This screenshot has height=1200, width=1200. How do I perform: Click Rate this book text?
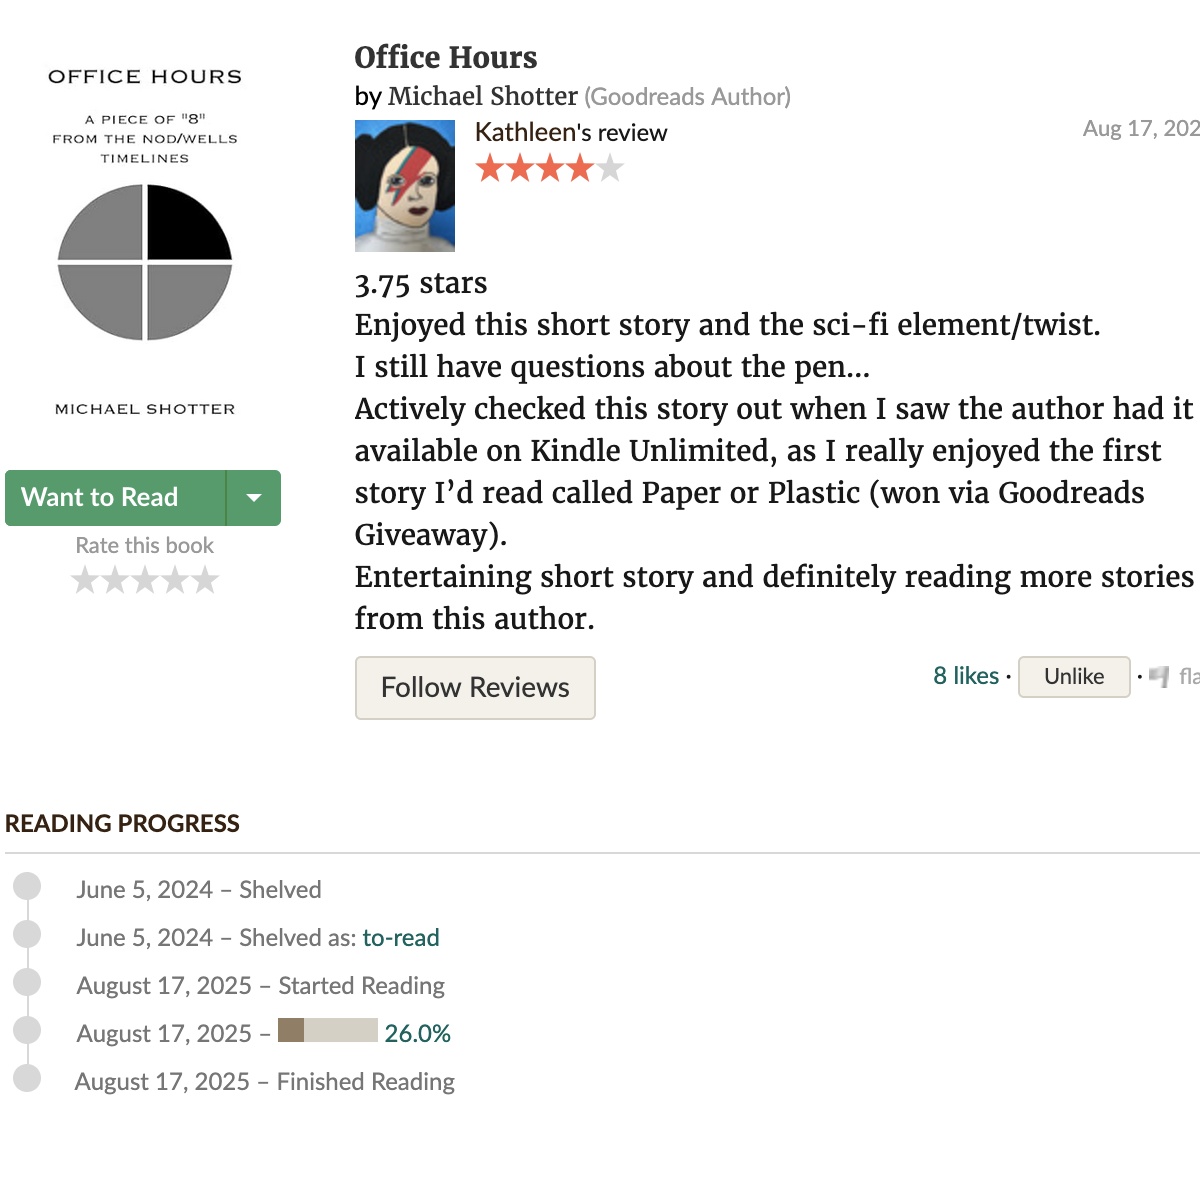coord(144,545)
